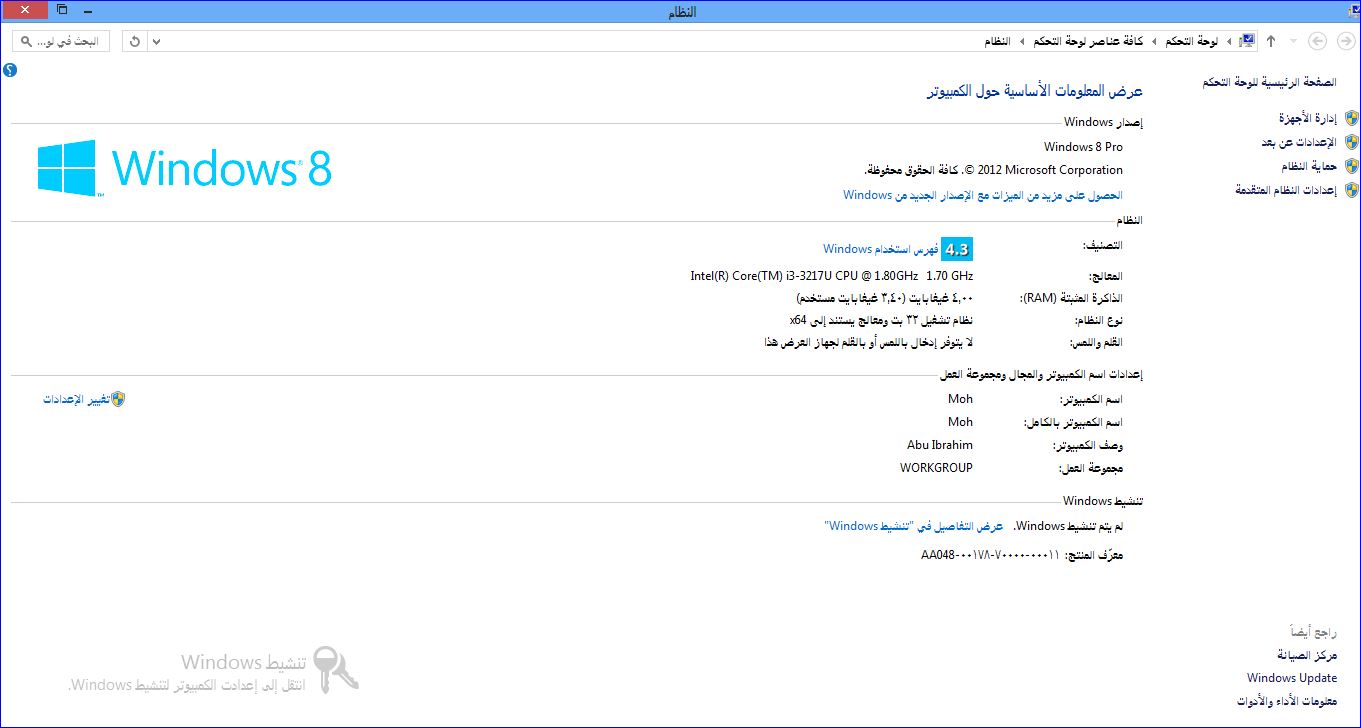1361x728 pixels.
Task: Focus the البحث search input field
Action: click(x=61, y=41)
